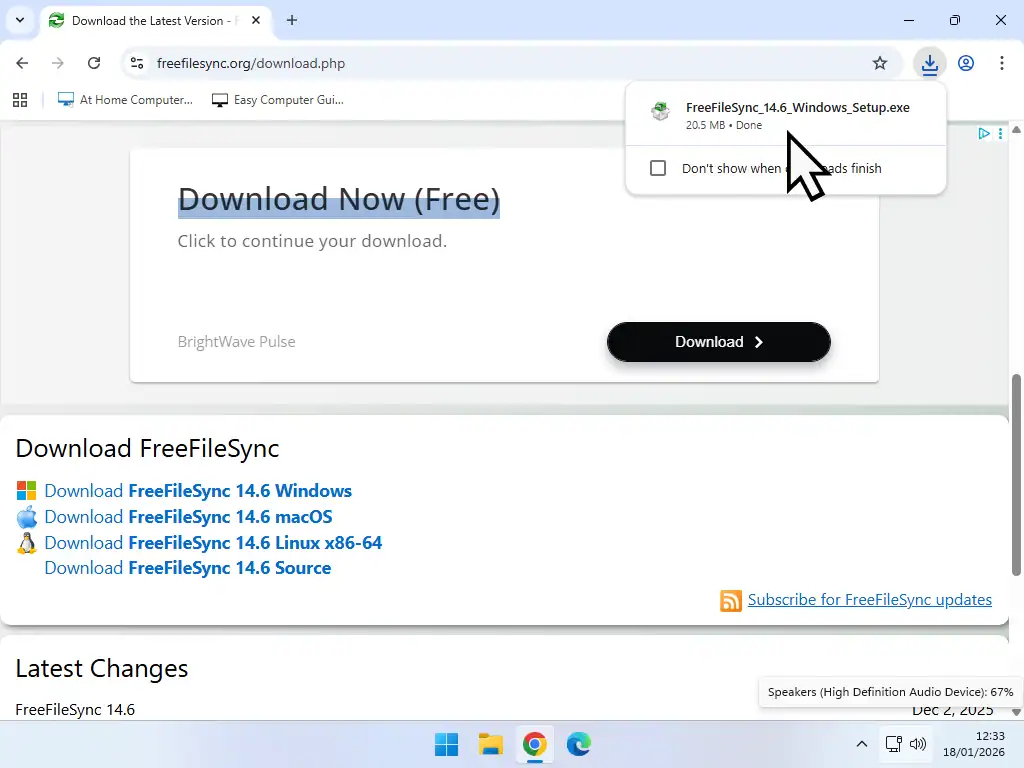
Task: Click the Linux penguin icon
Action: (x=26, y=542)
